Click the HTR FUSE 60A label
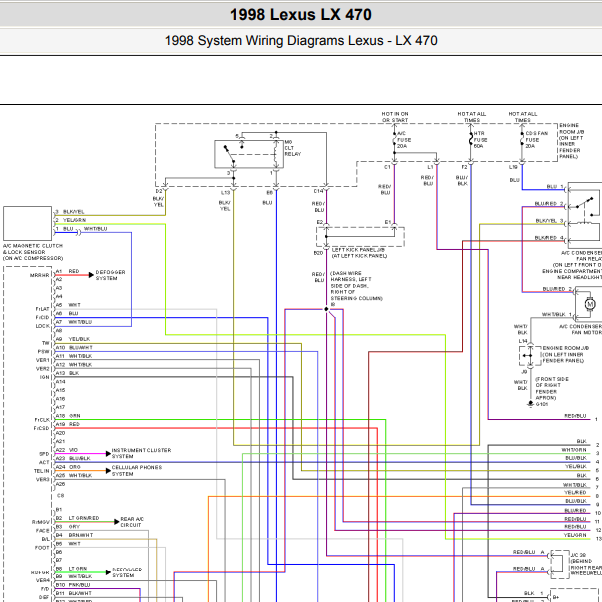The width and height of the screenshot is (602, 602). tap(480, 140)
